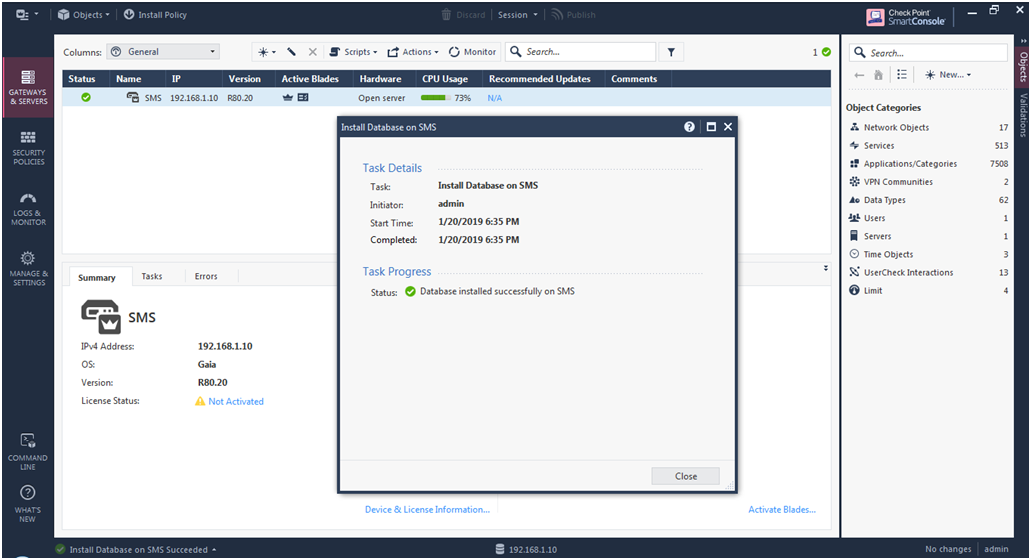1031x560 pixels.
Task: Click the objects panel back arrow
Action: click(859, 75)
